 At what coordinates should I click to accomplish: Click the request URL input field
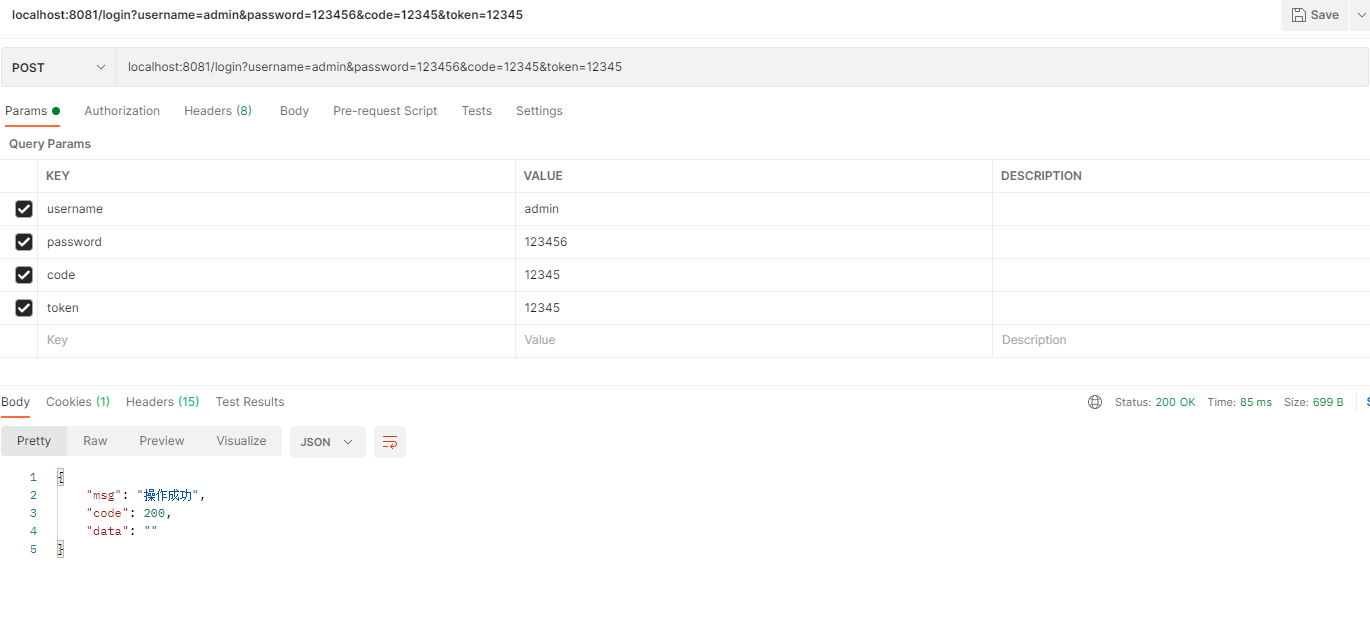pyautogui.click(x=742, y=67)
